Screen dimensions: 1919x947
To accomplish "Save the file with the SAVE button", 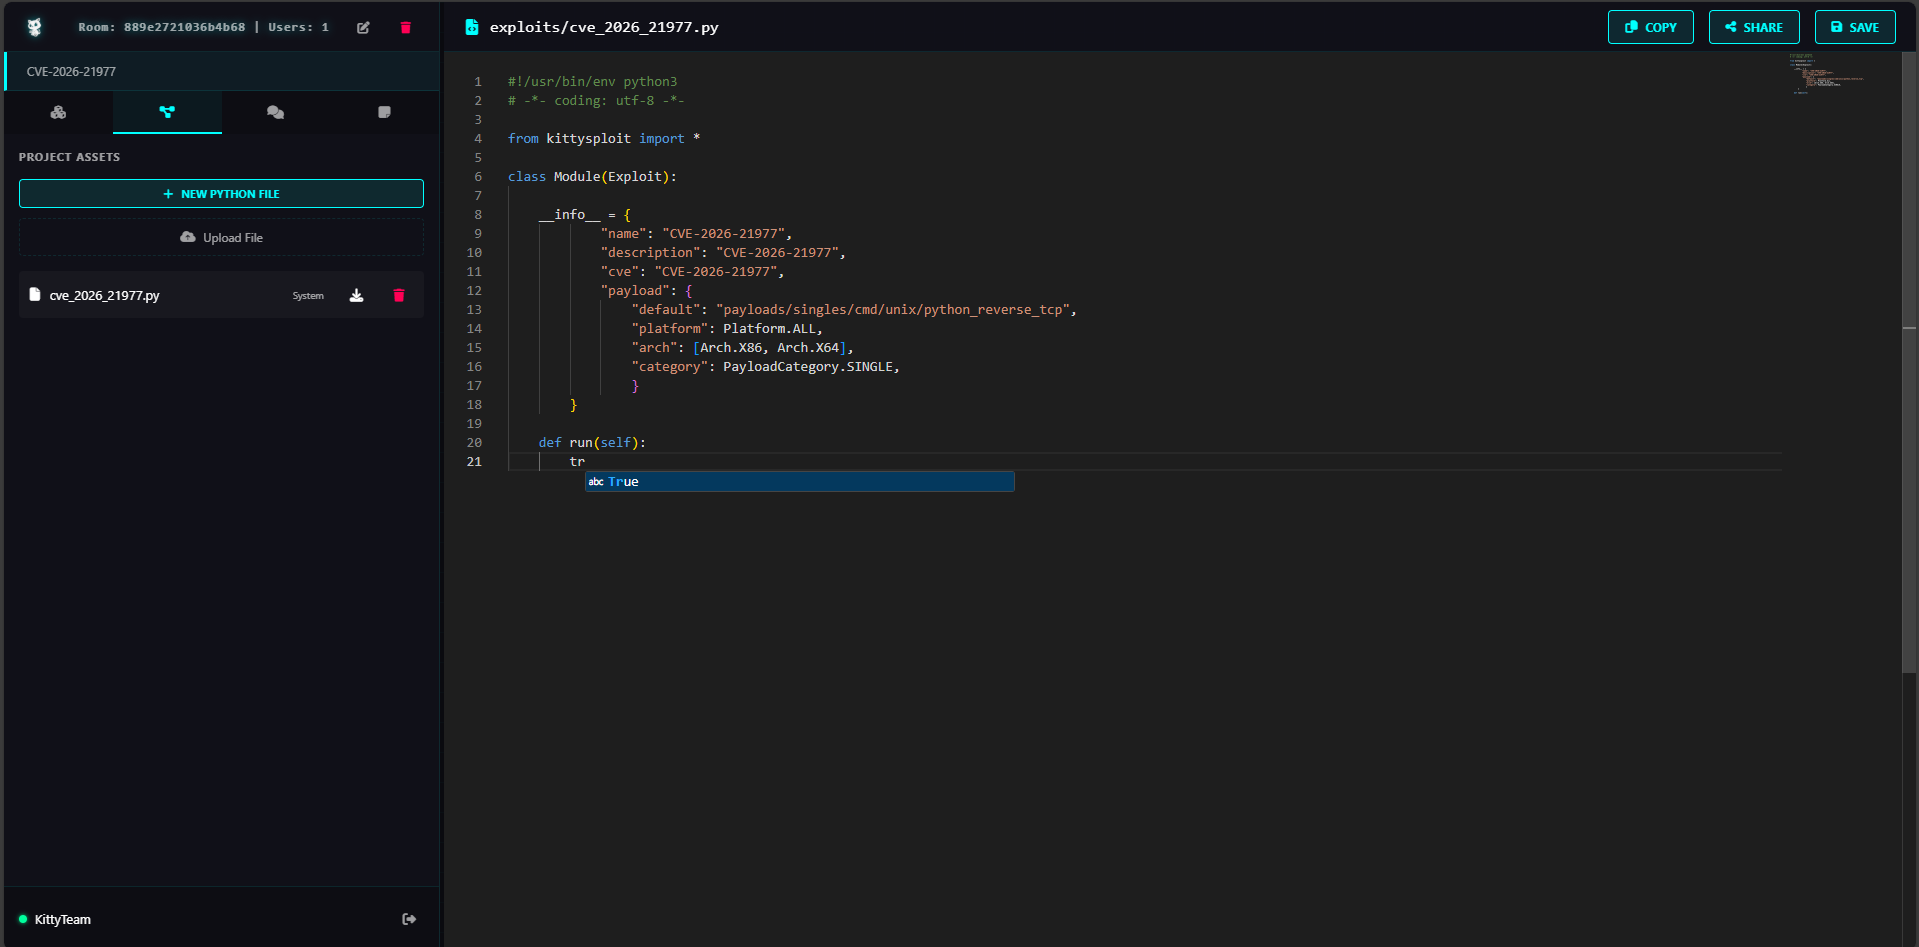I will pos(1854,27).
